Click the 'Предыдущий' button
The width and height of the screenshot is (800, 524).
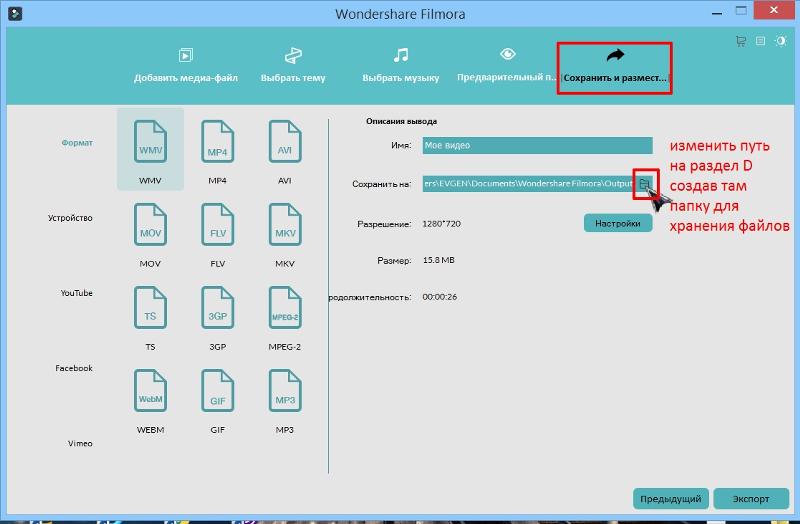pos(670,498)
